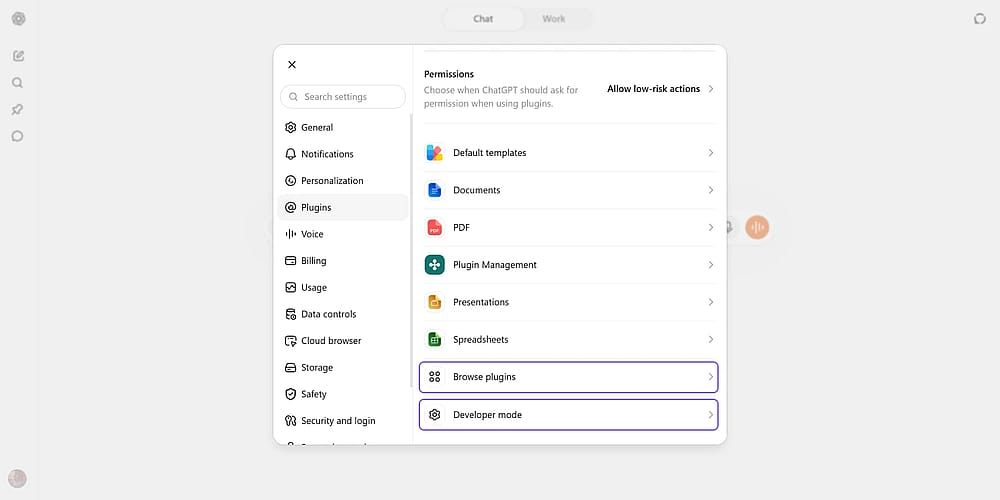This screenshot has width=1000, height=500.
Task: Click the orange voice waveform button
Action: point(757,227)
